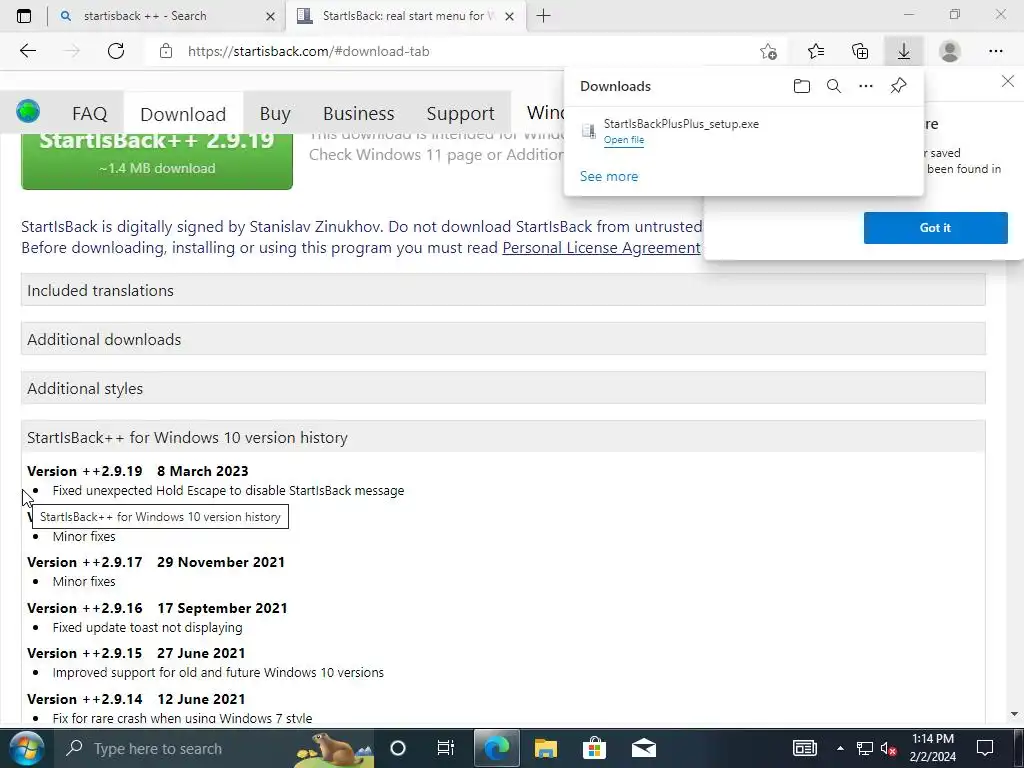The image size is (1024, 768).
Task: Open browser Settings and more menu
Action: click(x=995, y=51)
